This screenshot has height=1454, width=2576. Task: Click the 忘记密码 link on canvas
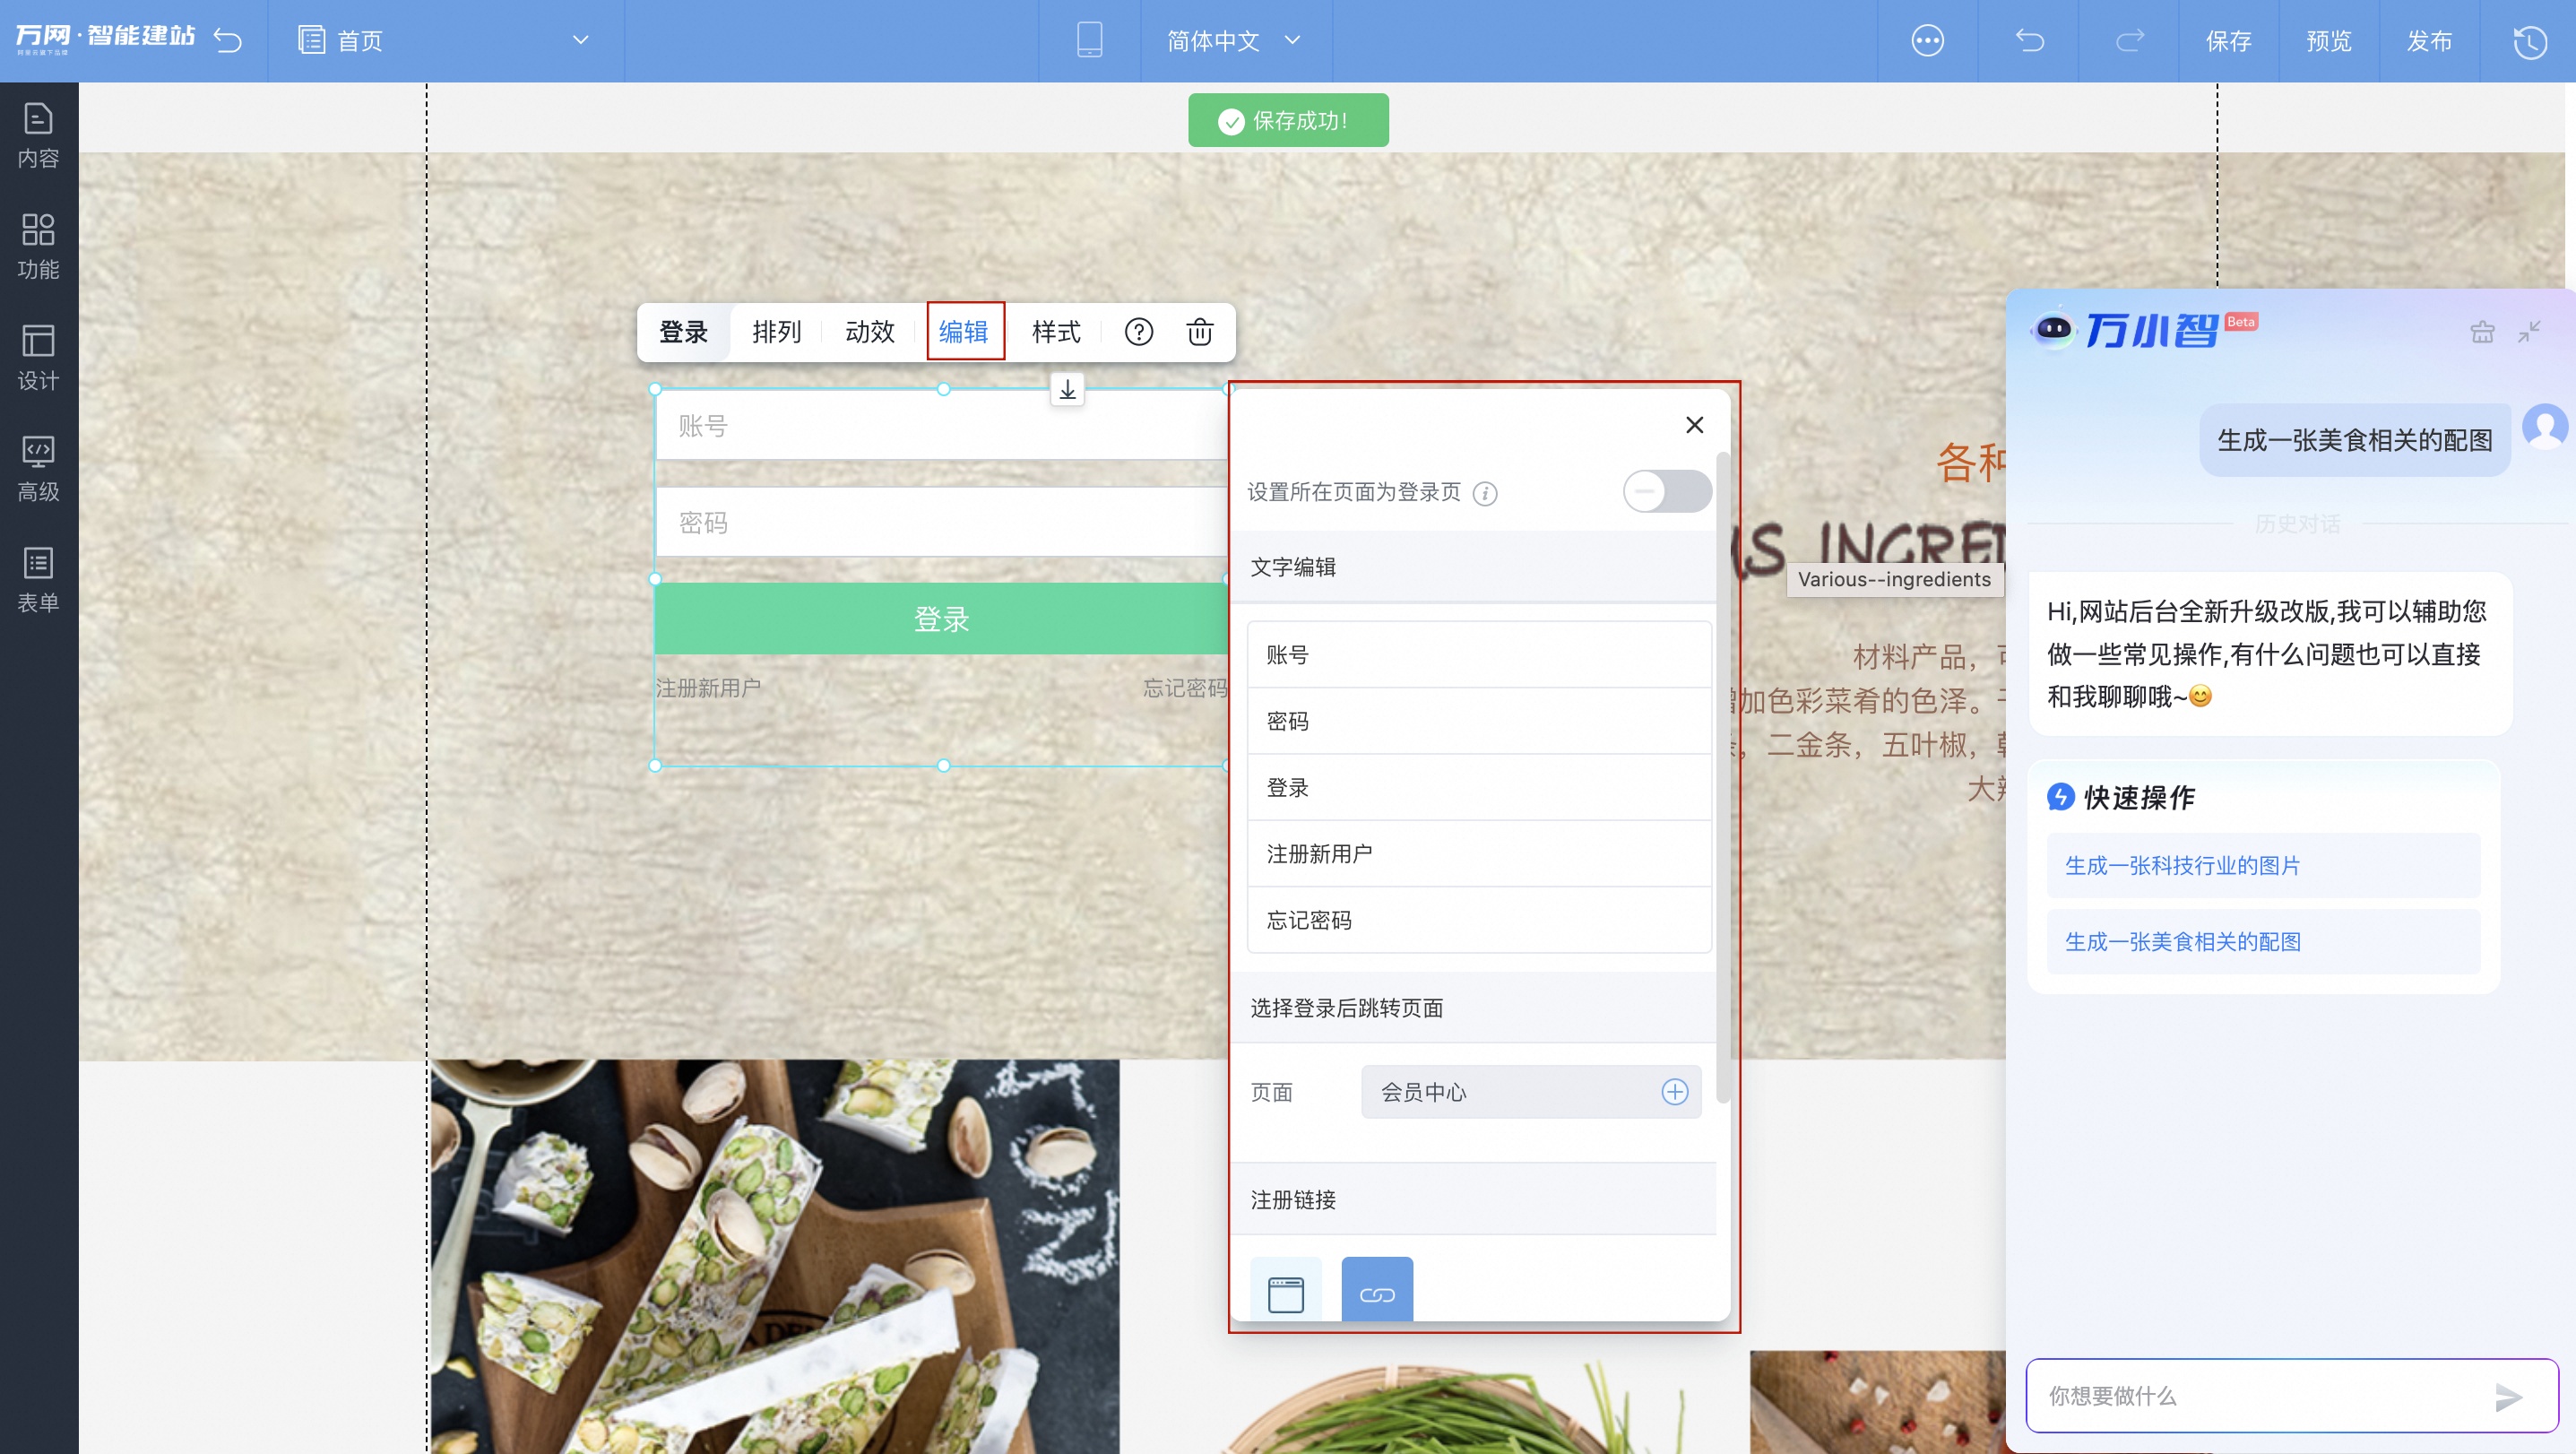point(1185,688)
